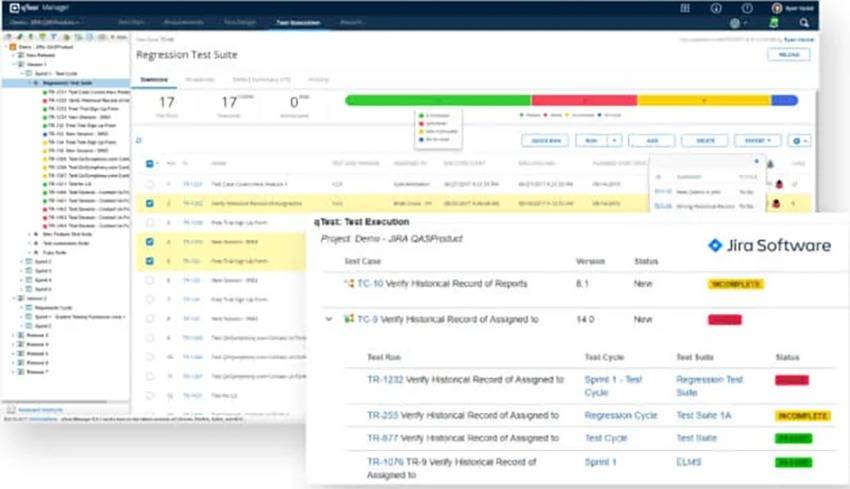Screen dimensions: 850x489
Task: Open the Requirements navbar tab
Action: [184, 22]
